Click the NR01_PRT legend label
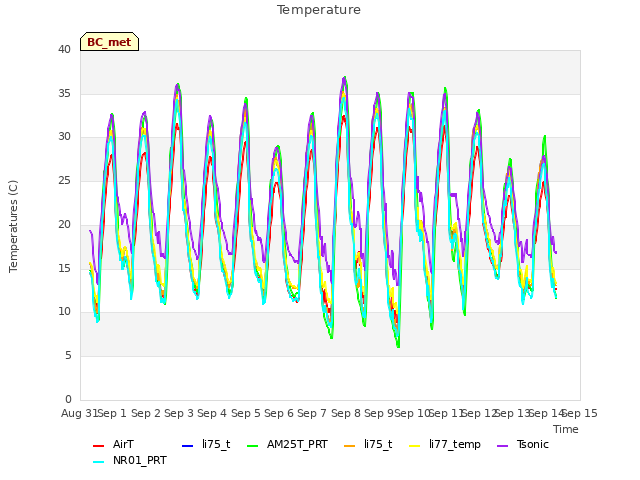 [x=140, y=460]
